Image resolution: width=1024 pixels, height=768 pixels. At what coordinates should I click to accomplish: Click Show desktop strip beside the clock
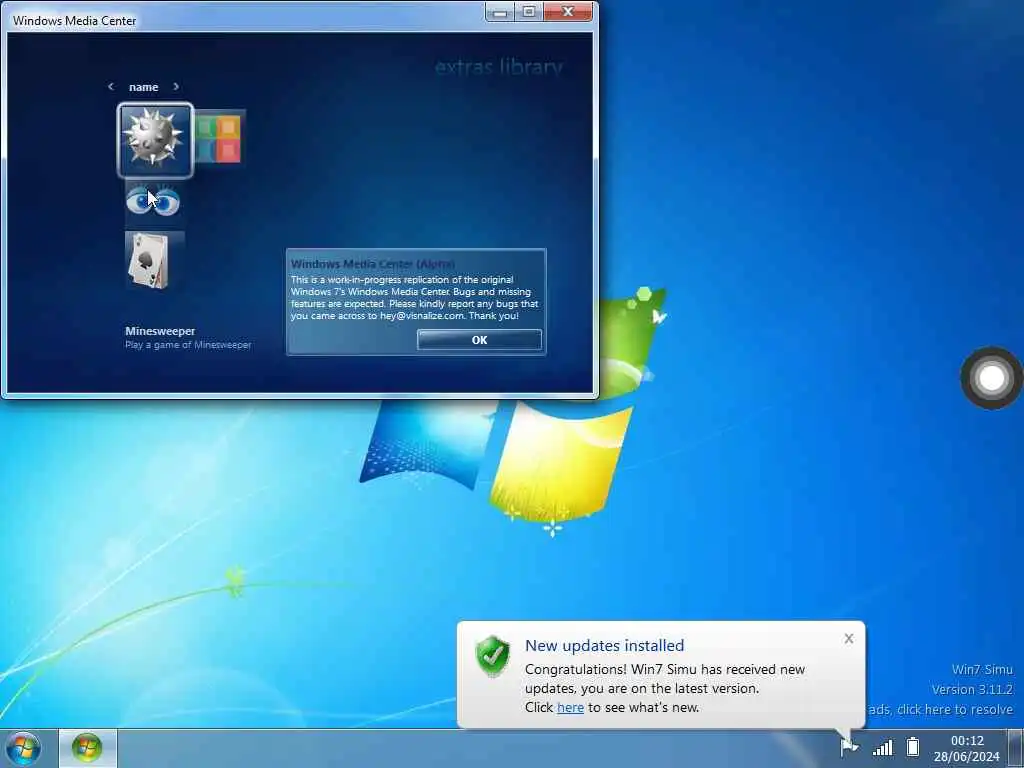tap(1016, 748)
